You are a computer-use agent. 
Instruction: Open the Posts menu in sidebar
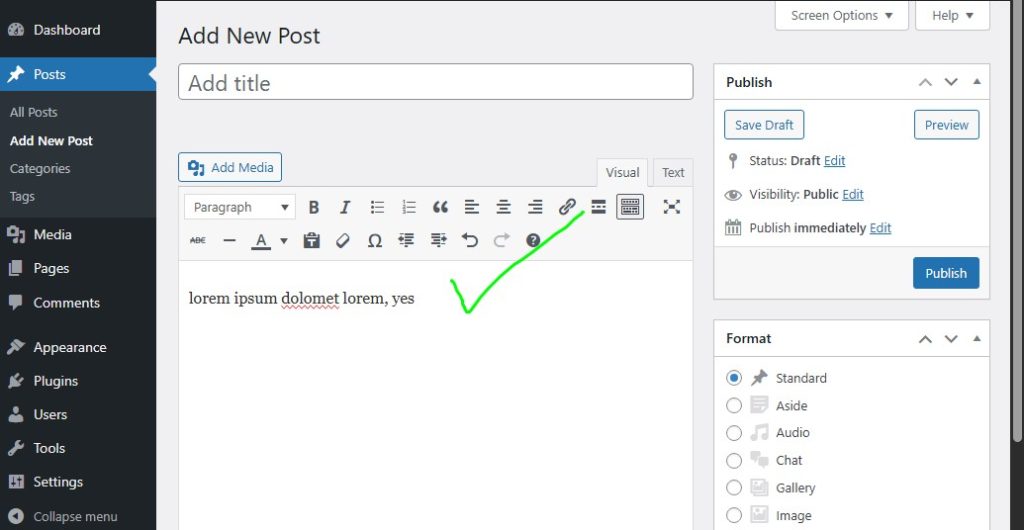point(78,74)
